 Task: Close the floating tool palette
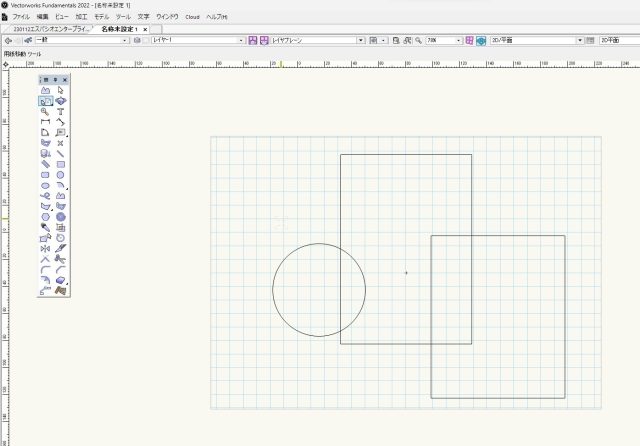pos(65,79)
